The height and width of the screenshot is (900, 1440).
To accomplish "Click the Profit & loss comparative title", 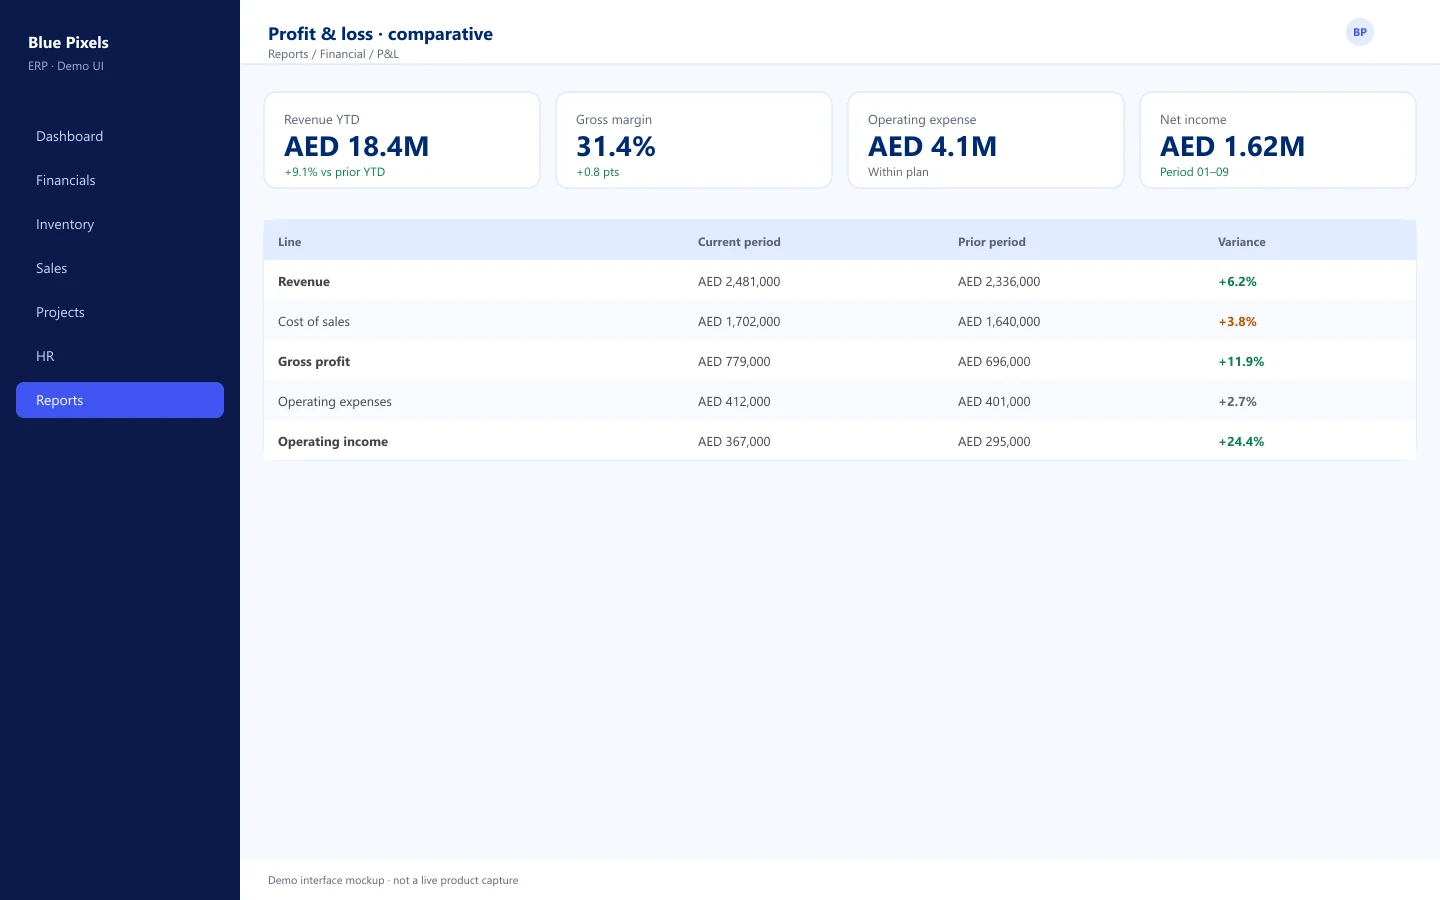I will click(x=380, y=34).
